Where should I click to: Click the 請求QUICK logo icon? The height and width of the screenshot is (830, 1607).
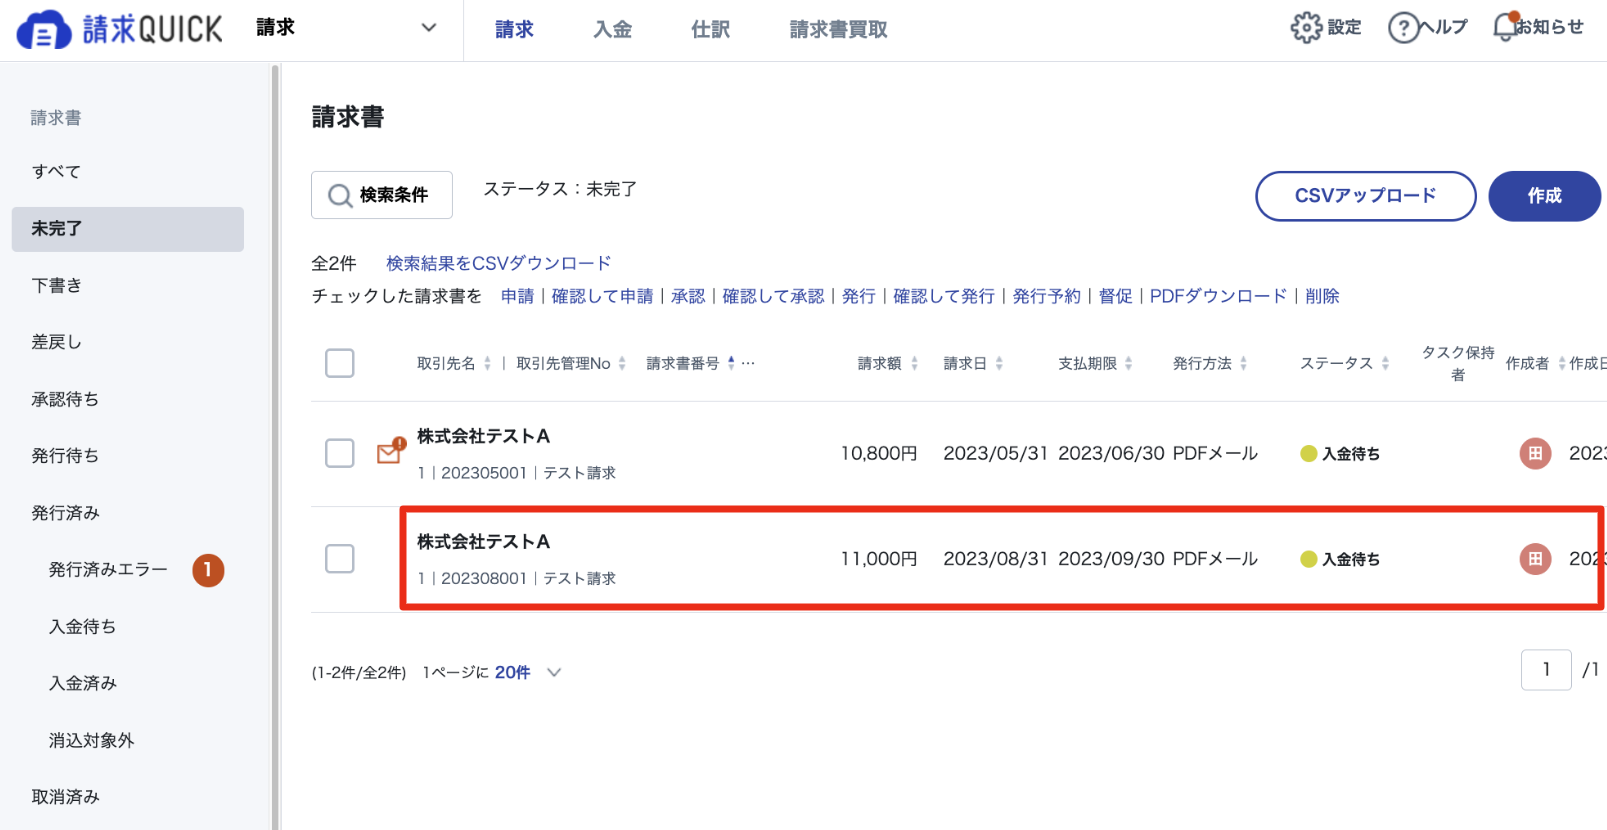click(44, 30)
